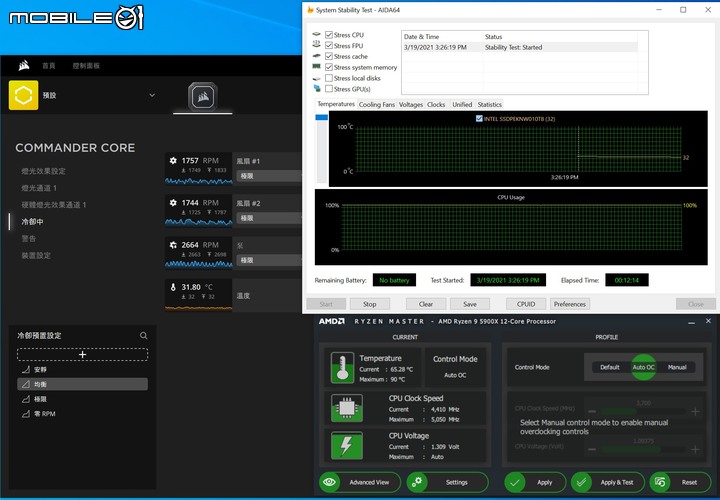Image resolution: width=720 pixels, height=500 pixels.
Task: Open the 首頁 home menu in iCUE
Action: [49, 66]
